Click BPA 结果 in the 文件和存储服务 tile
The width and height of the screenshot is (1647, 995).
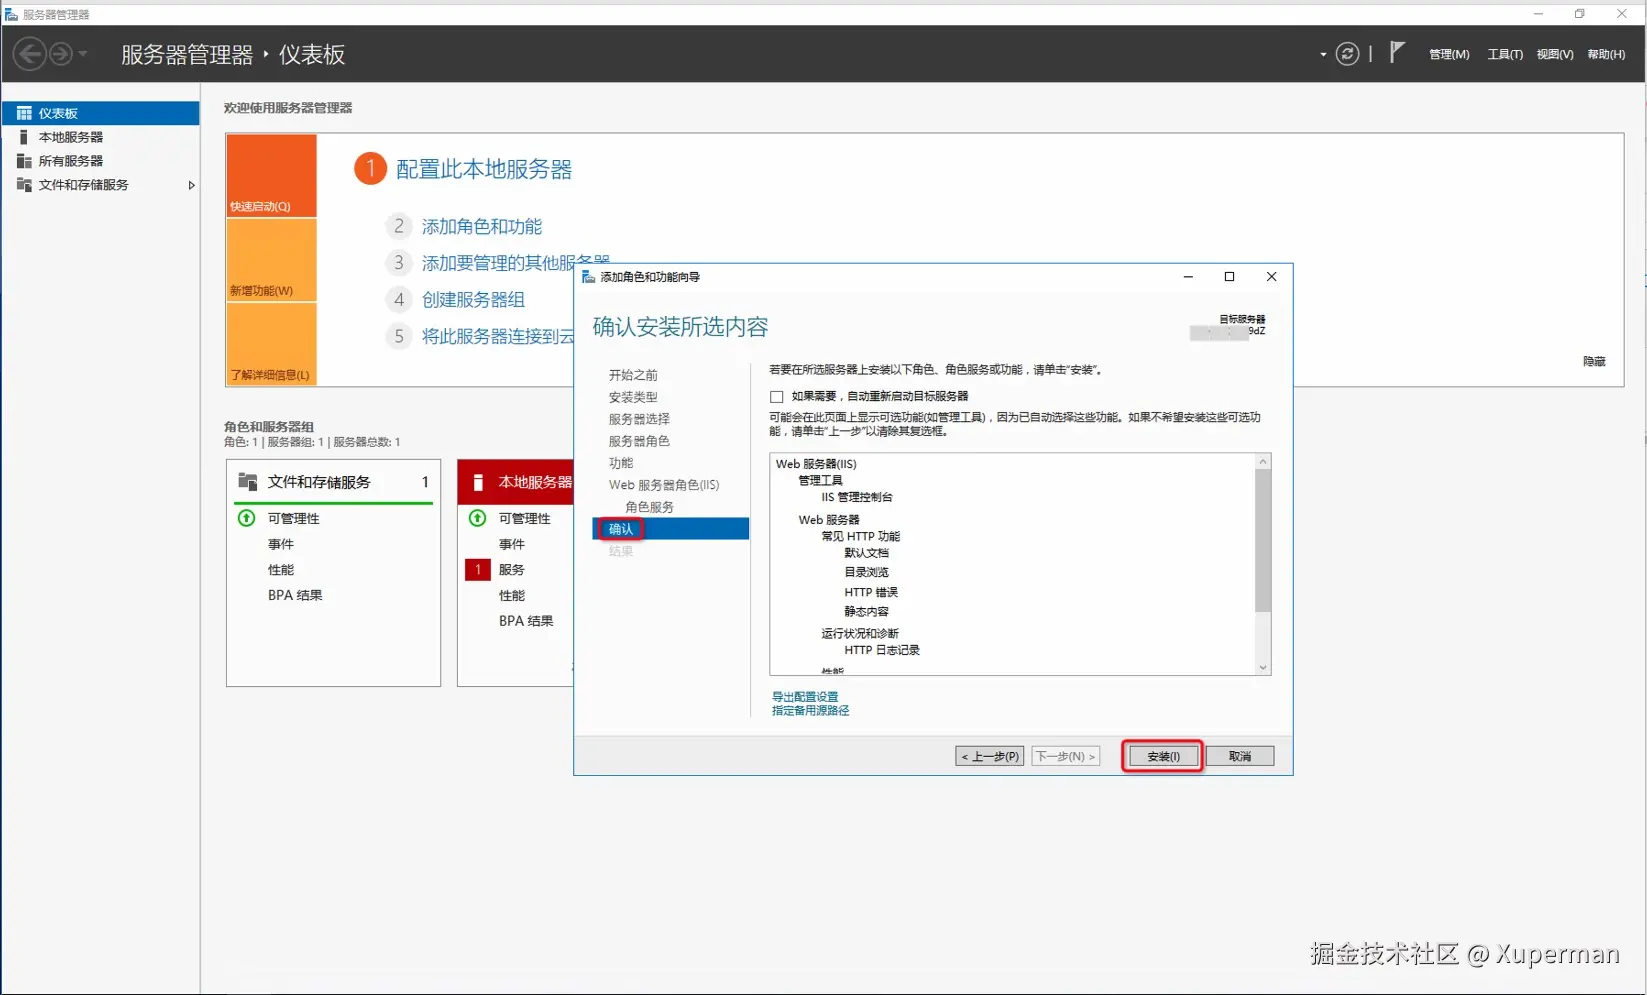point(295,595)
